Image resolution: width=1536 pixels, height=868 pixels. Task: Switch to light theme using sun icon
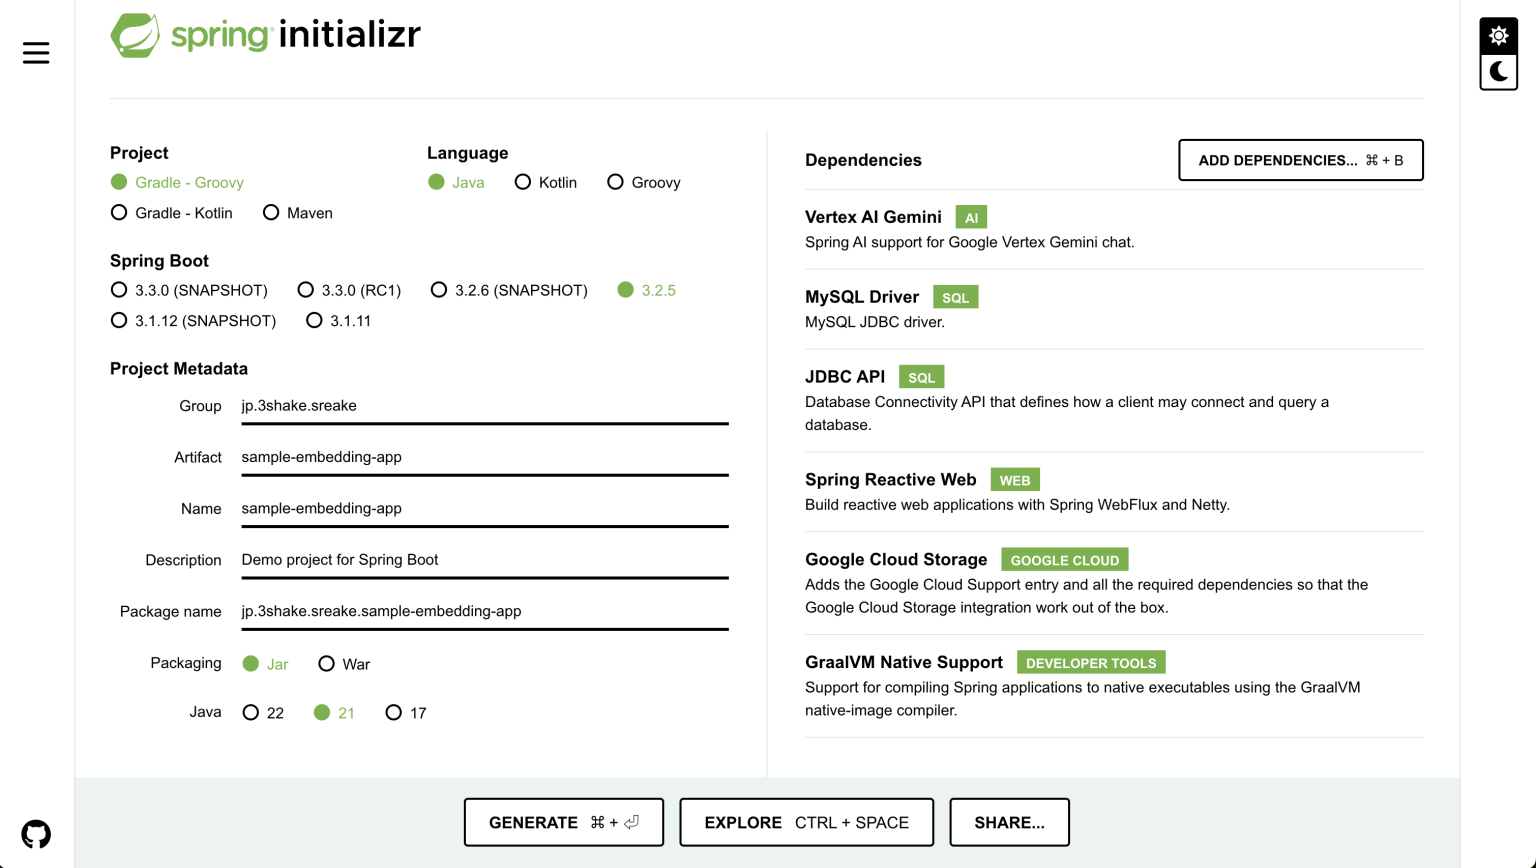[1499, 35]
